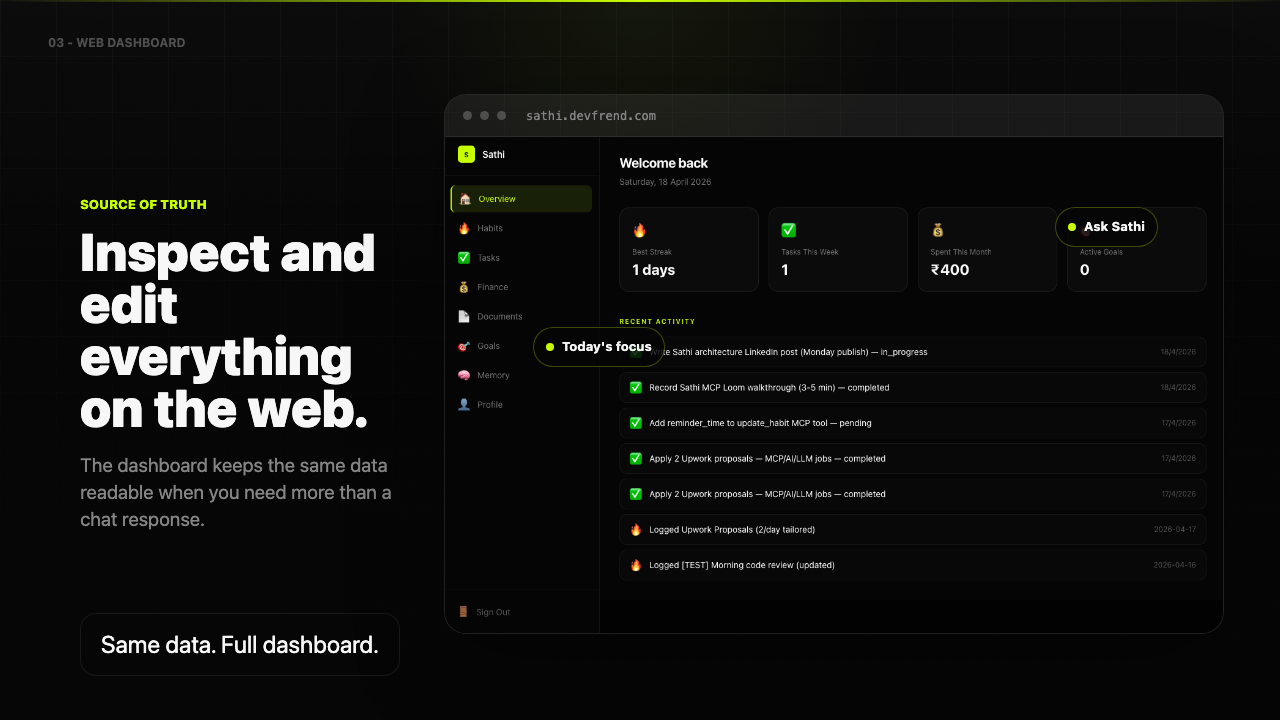1280x720 pixels.
Task: Click the fire icon in Best Streak card
Action: point(640,230)
